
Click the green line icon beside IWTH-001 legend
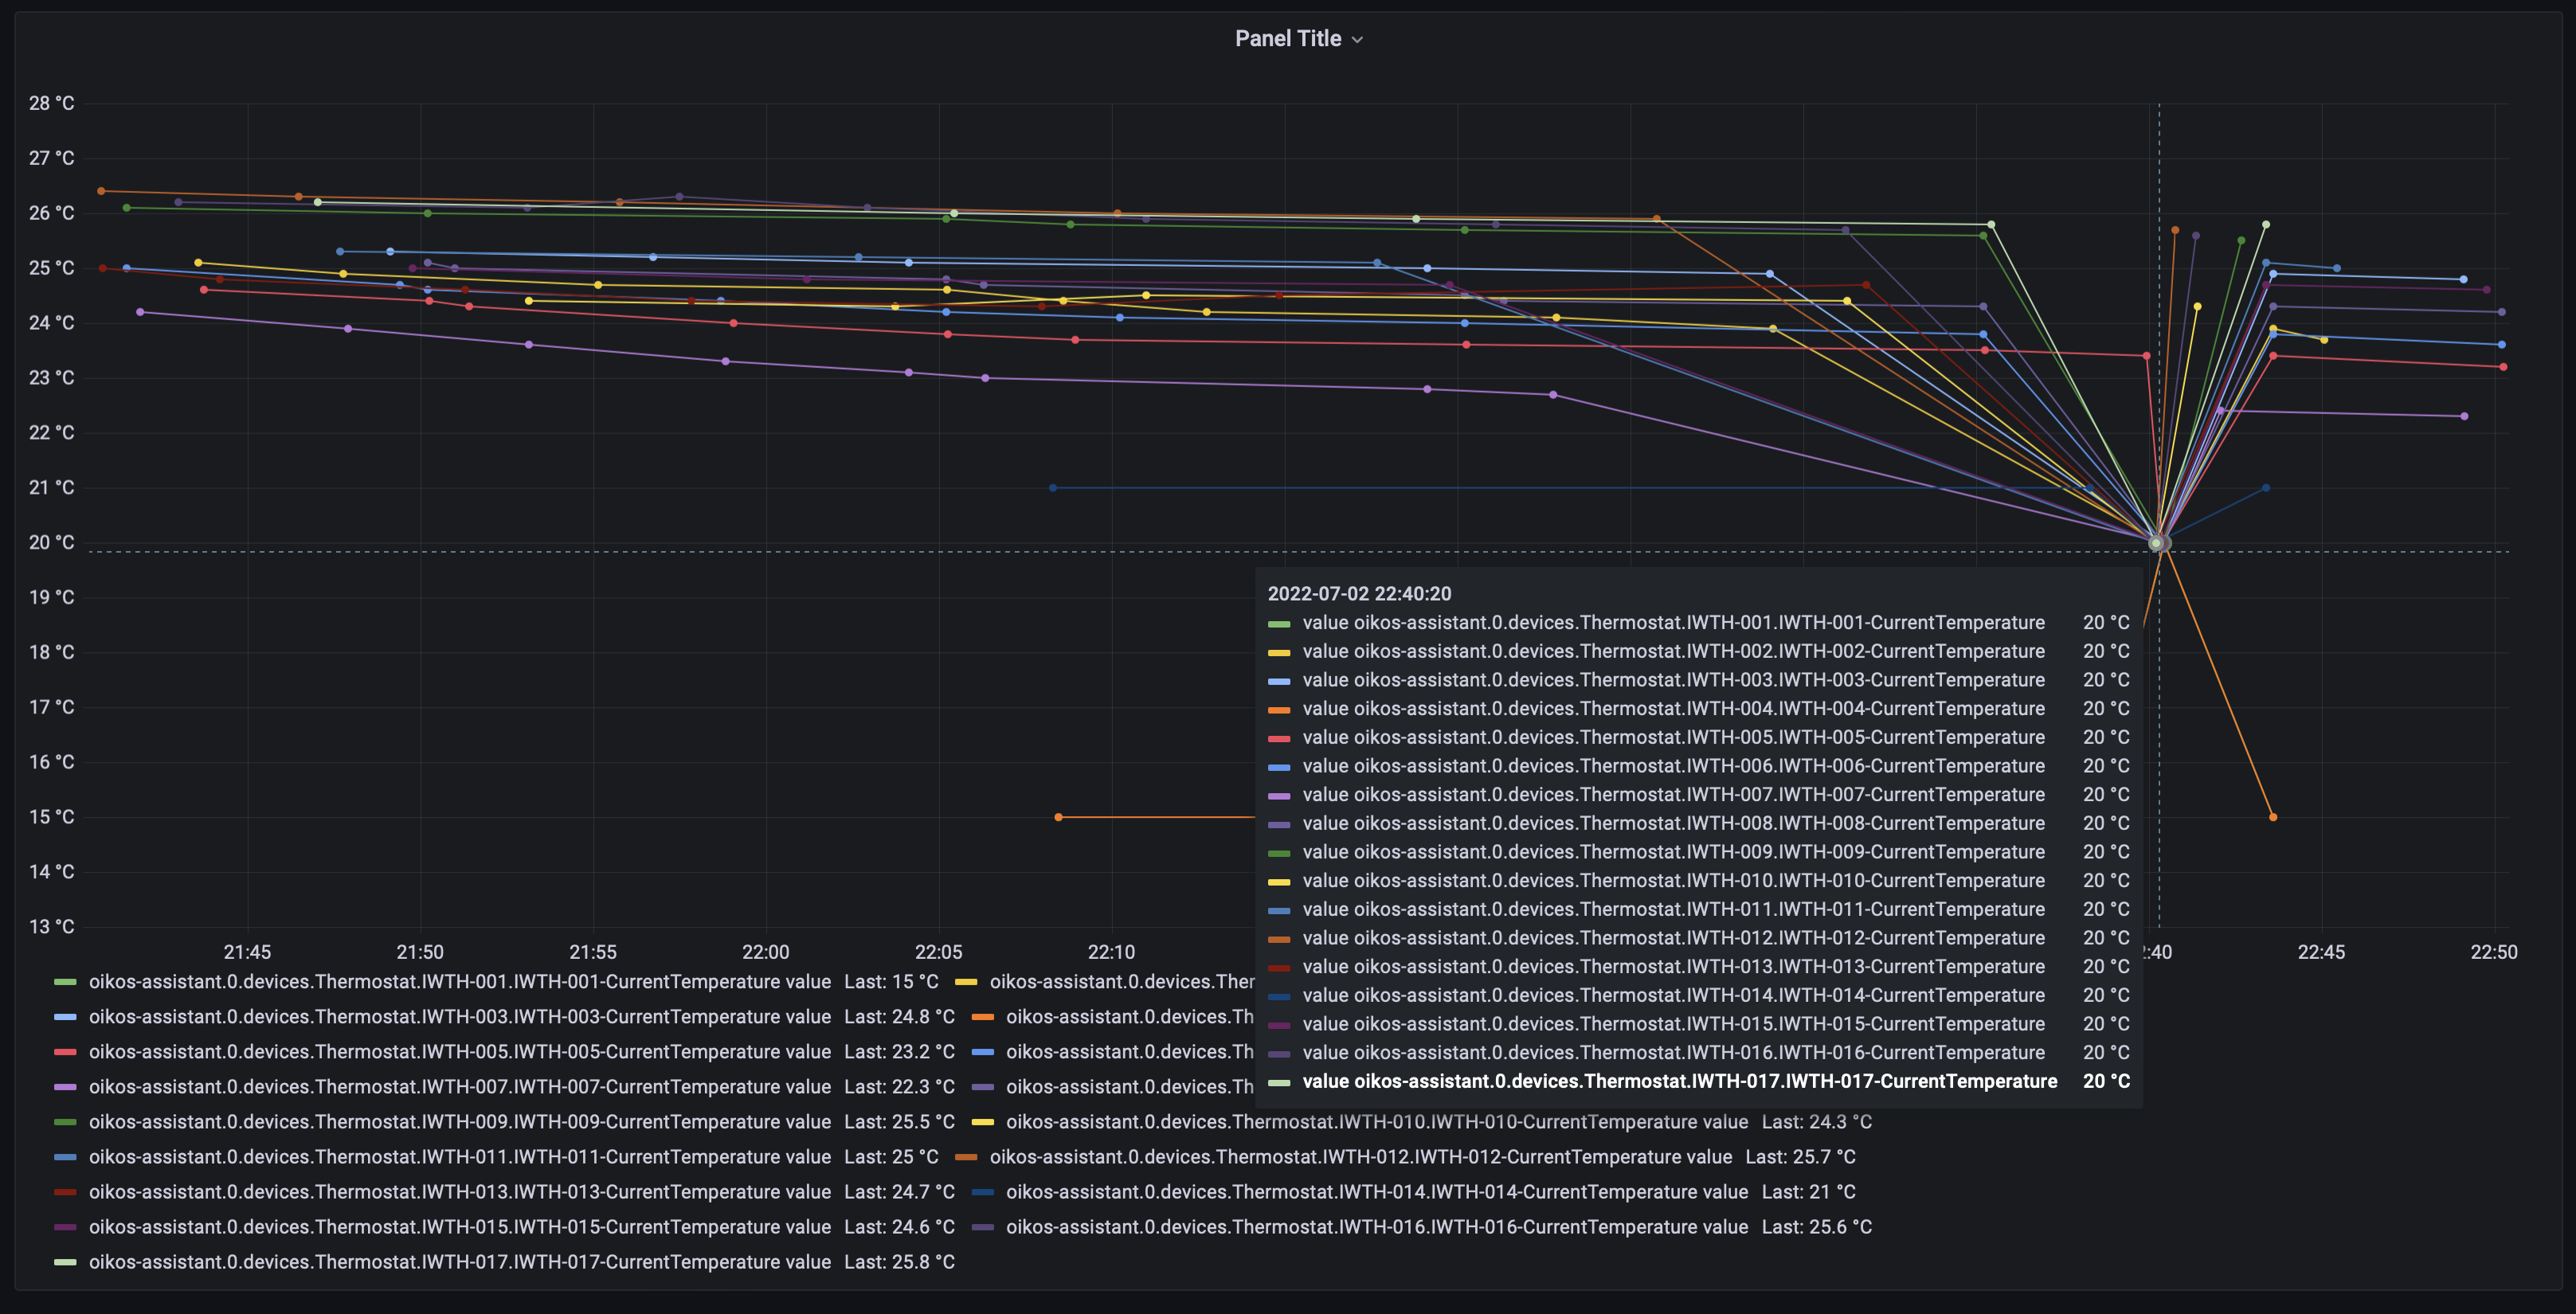coord(66,982)
